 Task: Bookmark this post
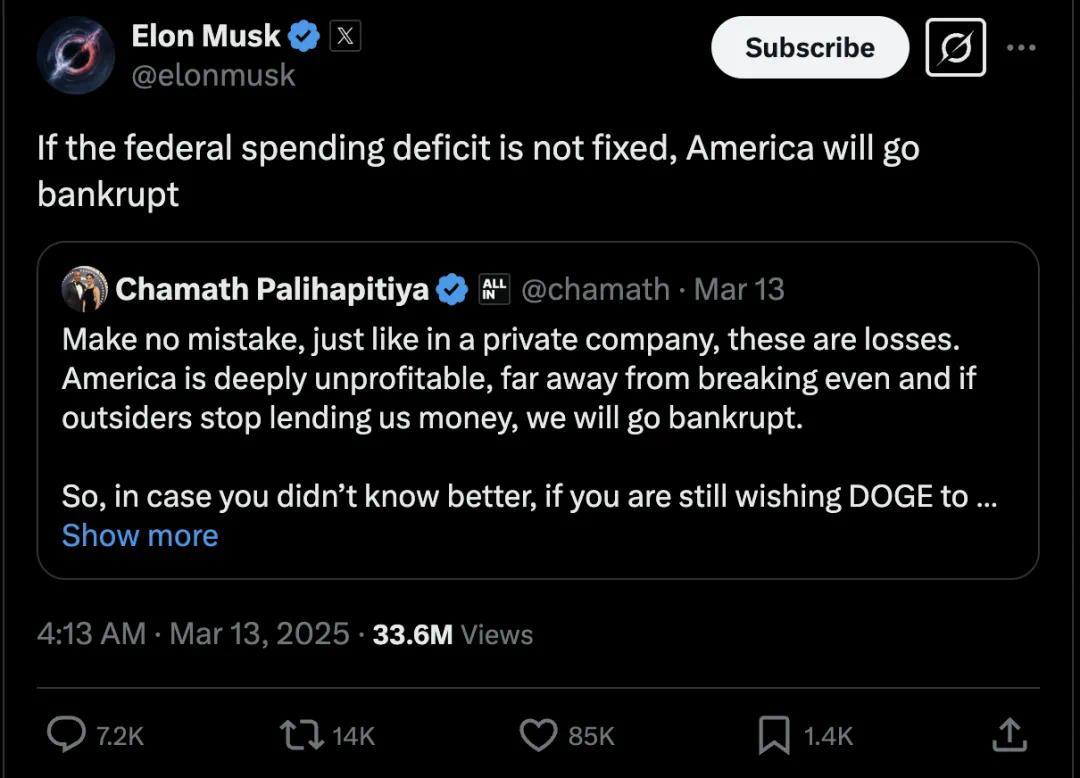[773, 735]
